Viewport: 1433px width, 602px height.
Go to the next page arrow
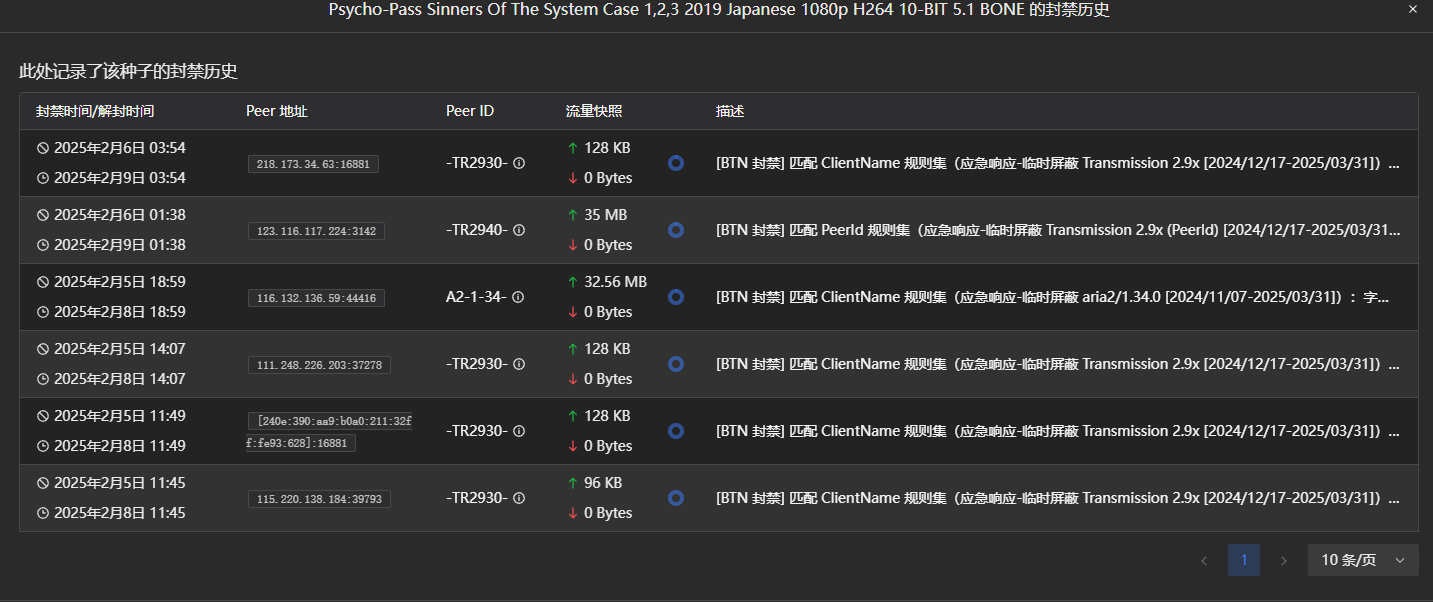1284,560
